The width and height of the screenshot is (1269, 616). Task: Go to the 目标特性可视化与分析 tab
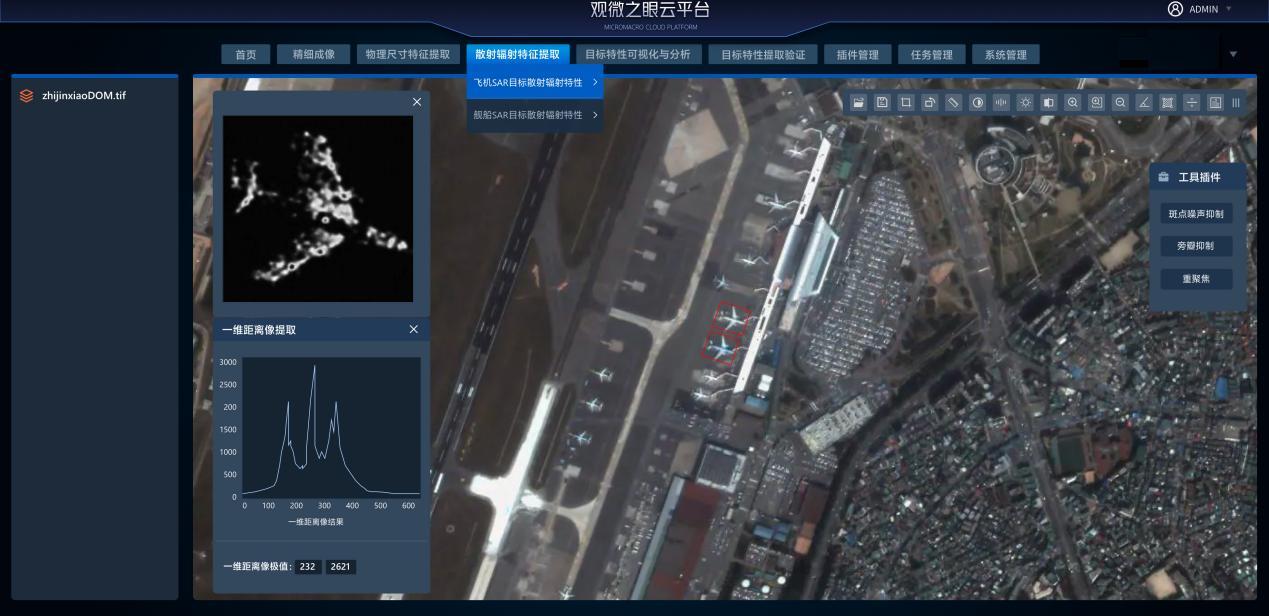[637, 55]
